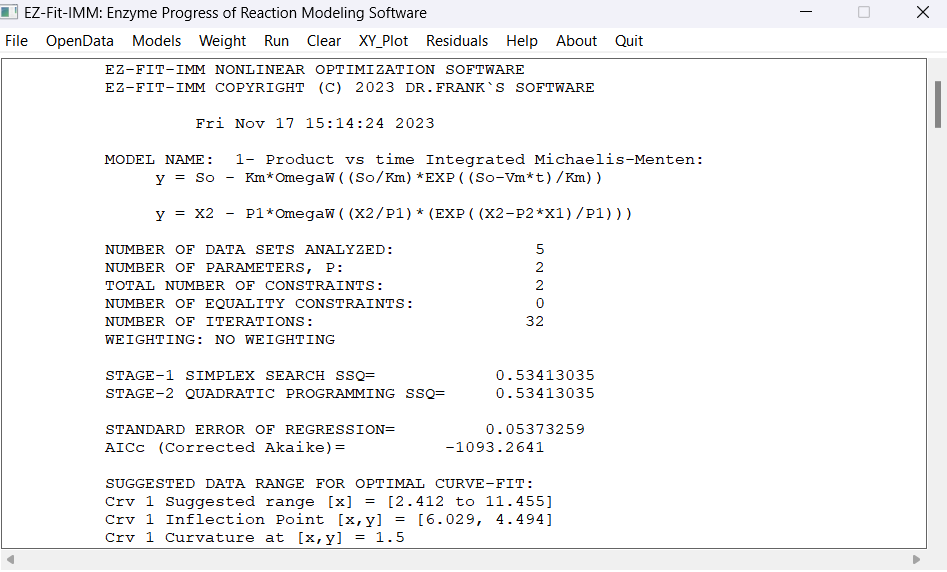Viewport: 947px width, 572px height.
Task: Click the horizontal scrollbar track
Action: 463,560
